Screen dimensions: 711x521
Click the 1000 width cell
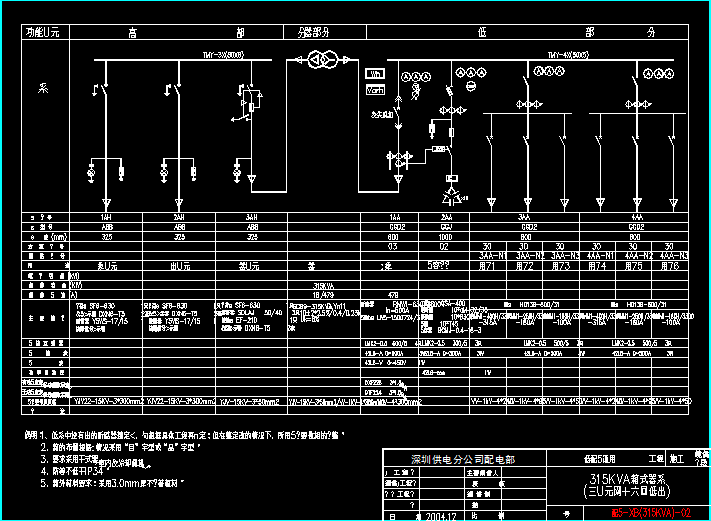[445, 237]
